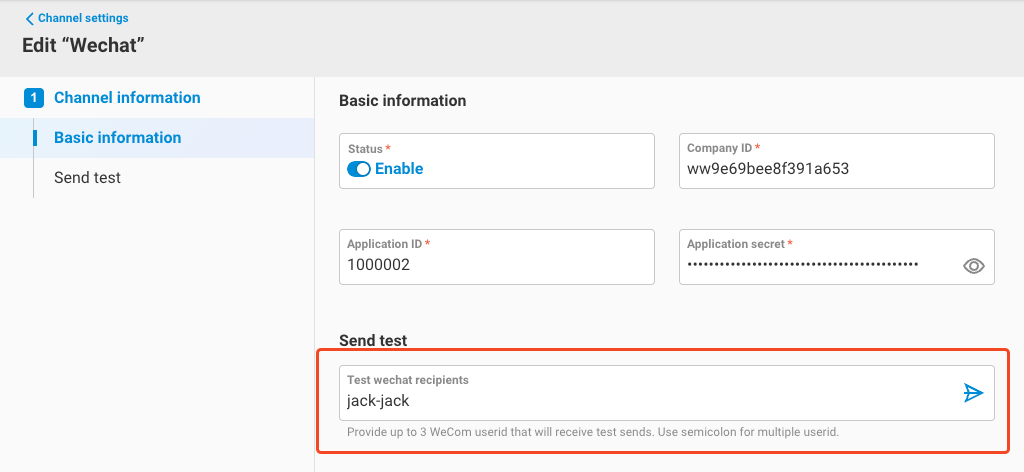Click into the Application ID field

point(496,265)
